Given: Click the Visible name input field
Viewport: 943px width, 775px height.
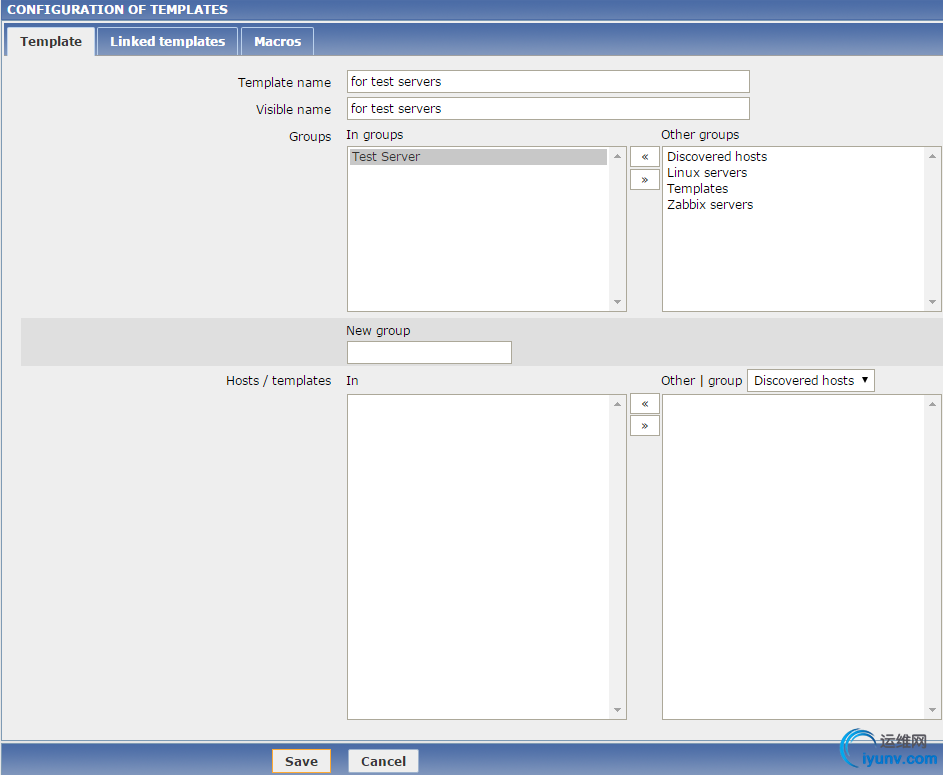Looking at the screenshot, I should click(x=548, y=109).
